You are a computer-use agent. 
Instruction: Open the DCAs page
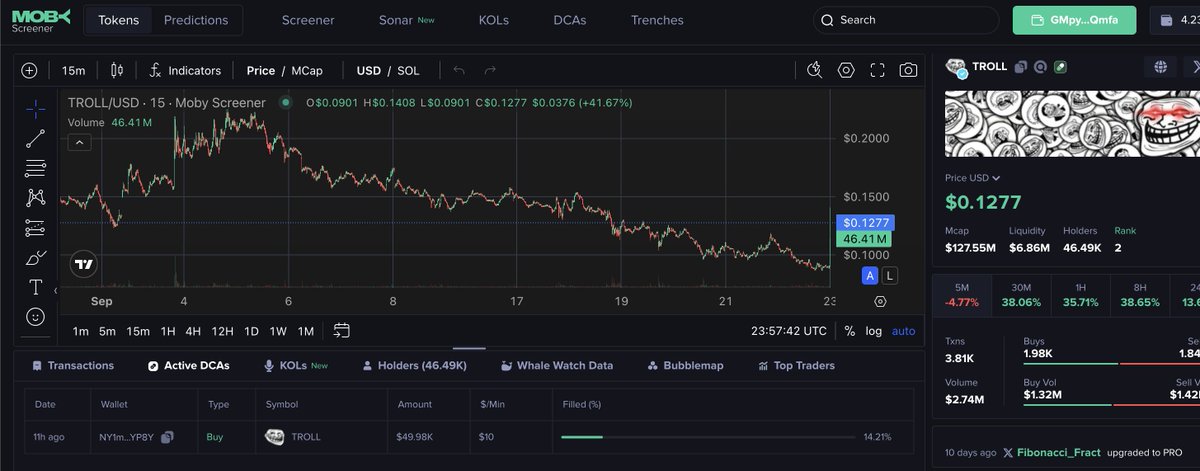(570, 20)
